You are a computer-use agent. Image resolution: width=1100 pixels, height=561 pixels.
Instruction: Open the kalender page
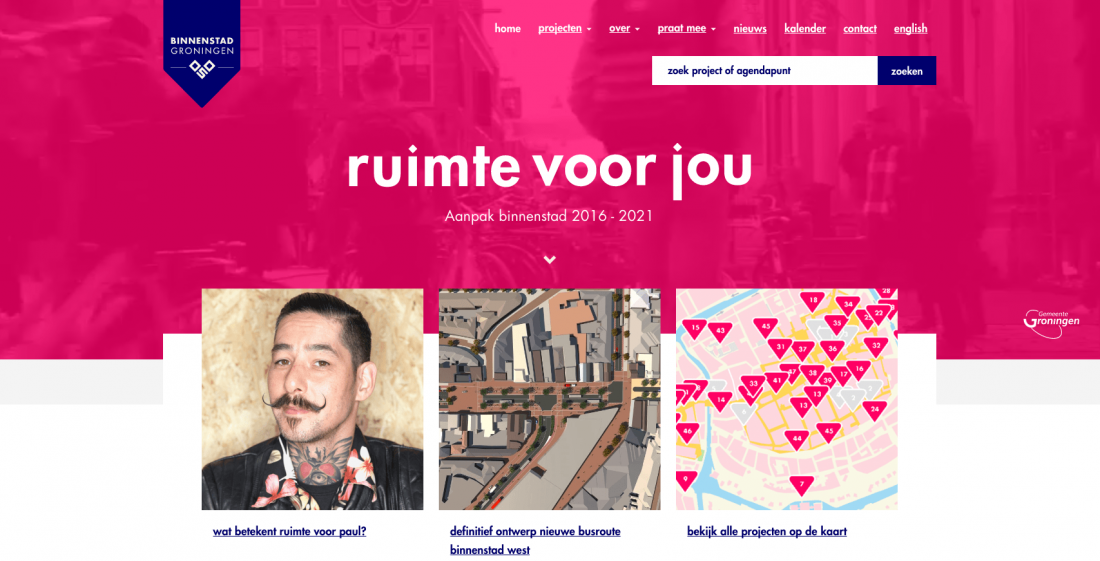(805, 29)
